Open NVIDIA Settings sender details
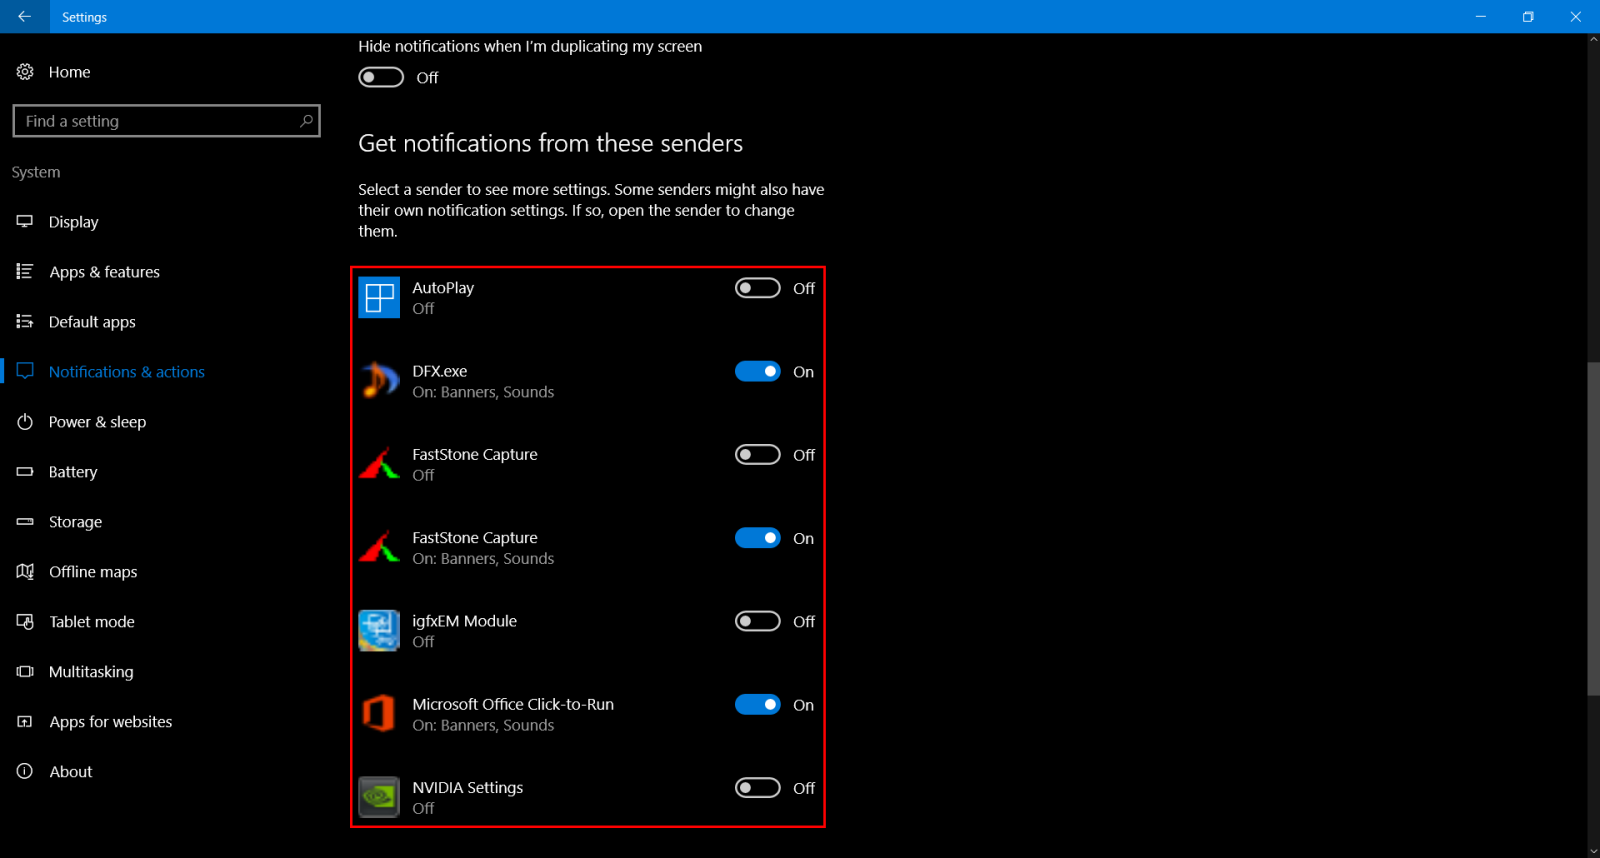Image resolution: width=1600 pixels, height=858 pixels. (x=468, y=788)
